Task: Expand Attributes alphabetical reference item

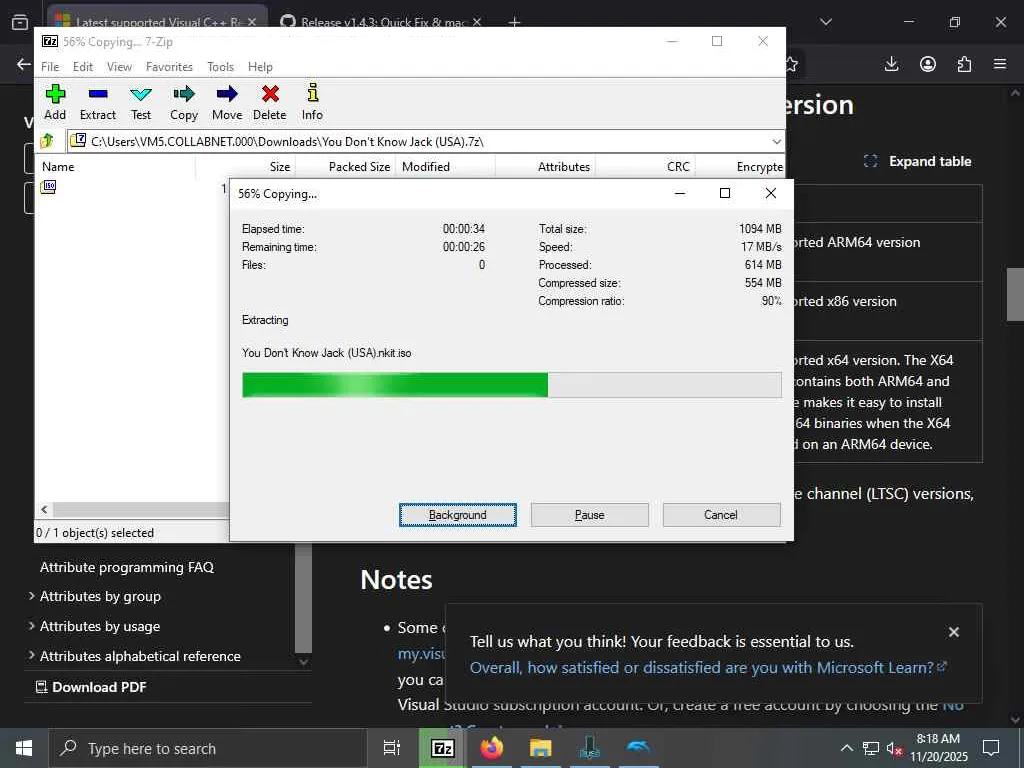Action: click(31, 655)
